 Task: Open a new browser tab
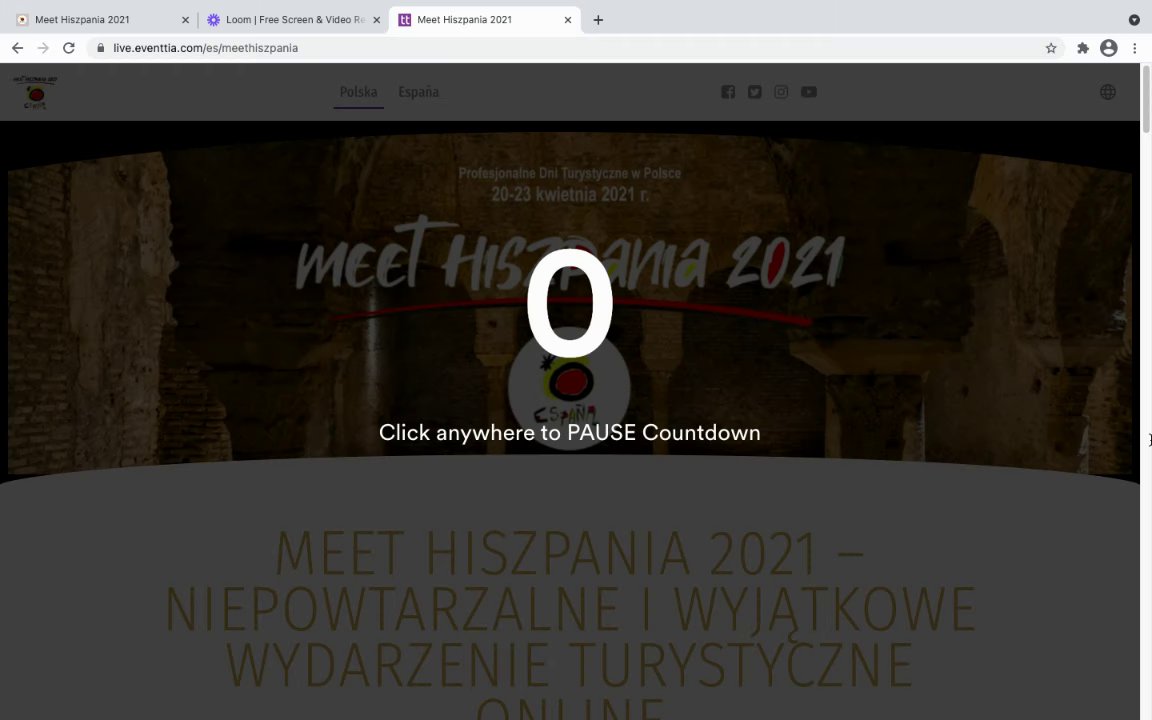click(x=598, y=20)
